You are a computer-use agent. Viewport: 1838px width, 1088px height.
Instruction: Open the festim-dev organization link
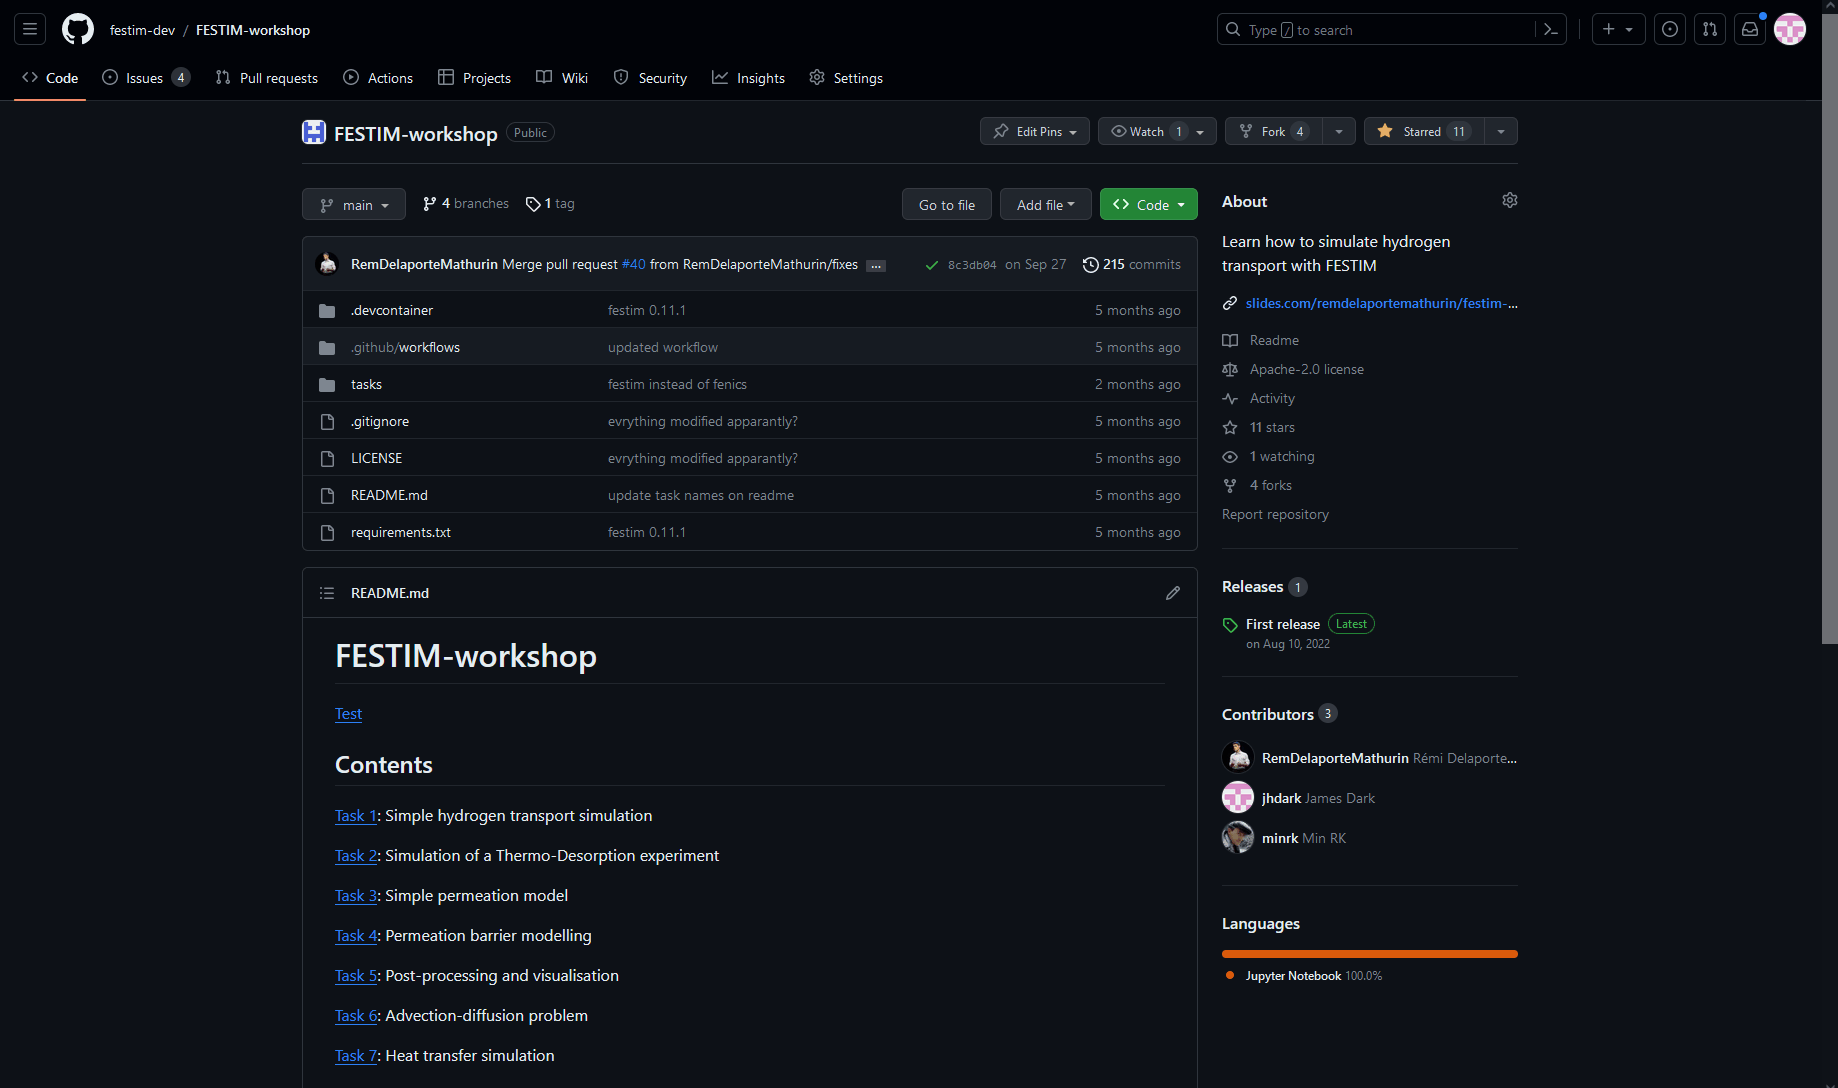point(142,30)
